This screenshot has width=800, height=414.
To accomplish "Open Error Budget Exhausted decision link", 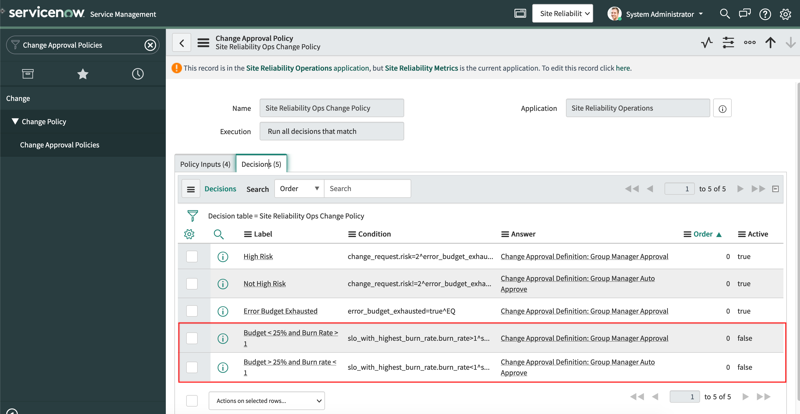I will tap(281, 311).
